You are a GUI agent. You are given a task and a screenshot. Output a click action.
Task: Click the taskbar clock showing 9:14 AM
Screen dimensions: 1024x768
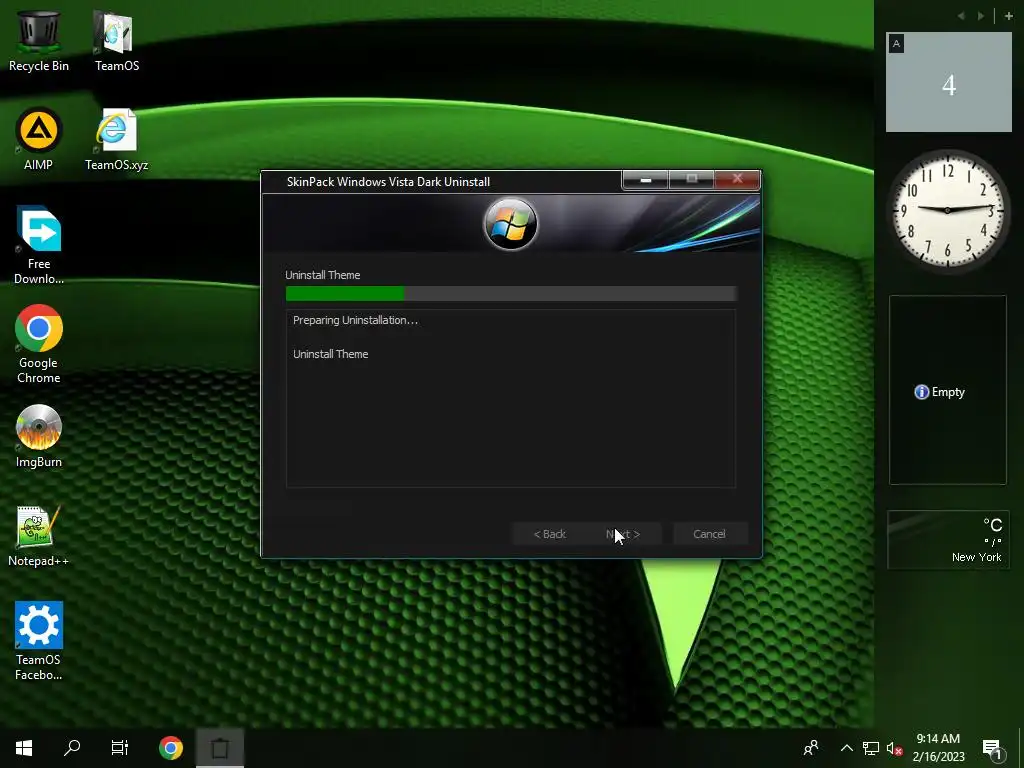(x=938, y=748)
